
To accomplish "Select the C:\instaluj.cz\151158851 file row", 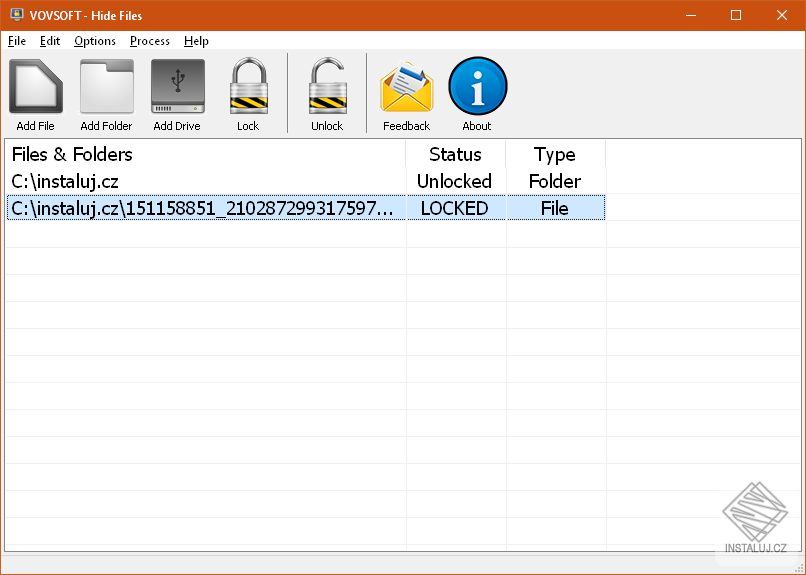I will tap(306, 208).
